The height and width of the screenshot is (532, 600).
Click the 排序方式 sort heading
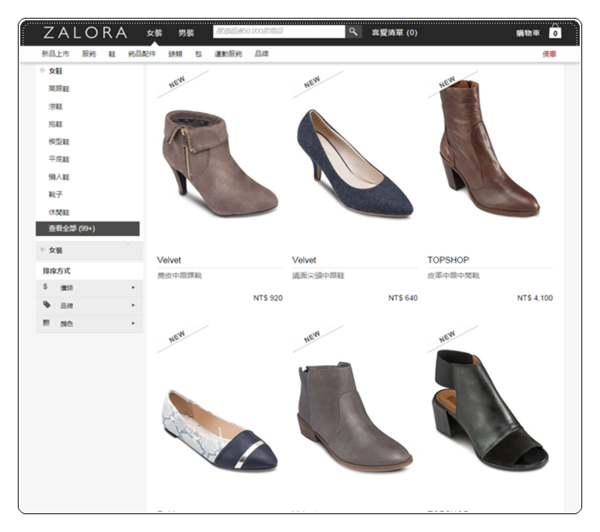pos(57,271)
